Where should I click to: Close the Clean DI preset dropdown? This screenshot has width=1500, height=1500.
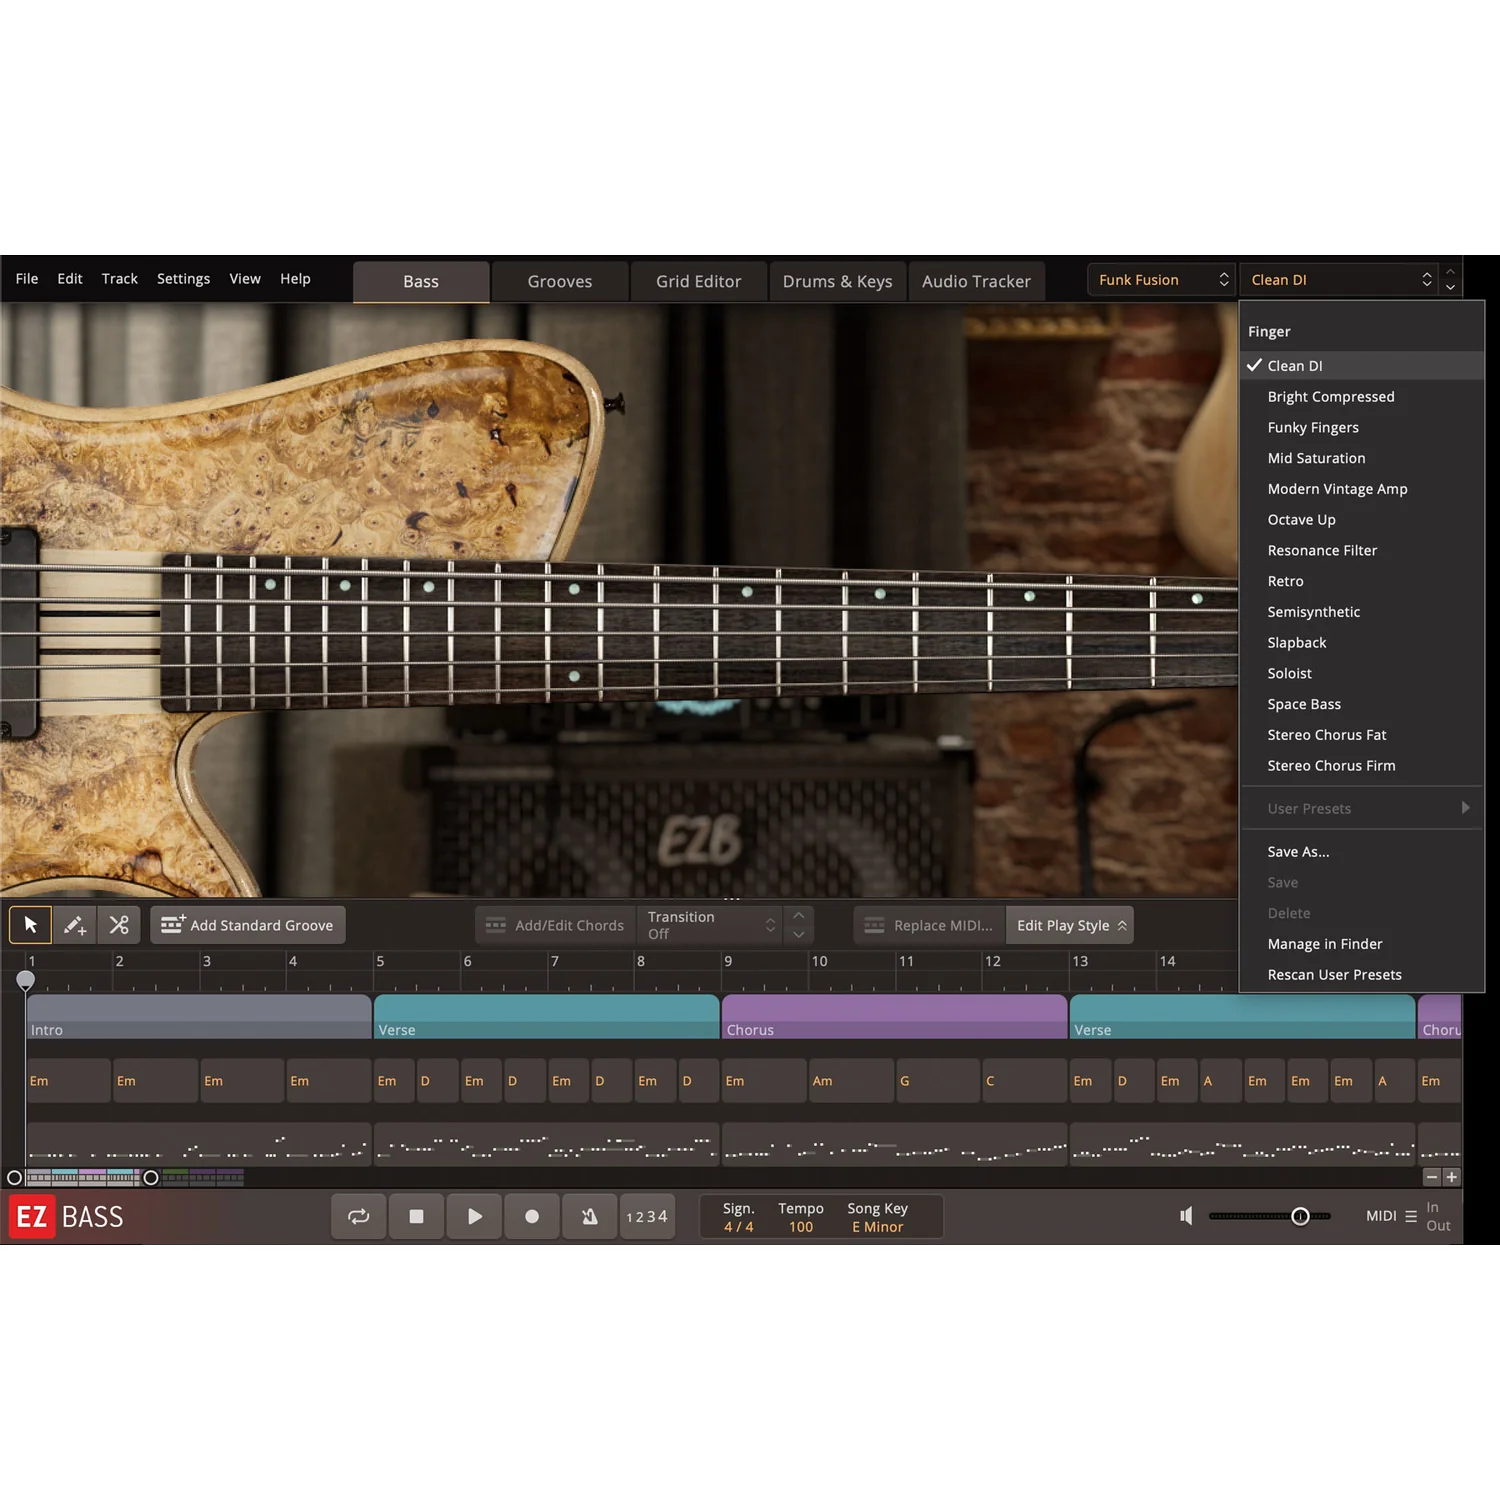1339,280
